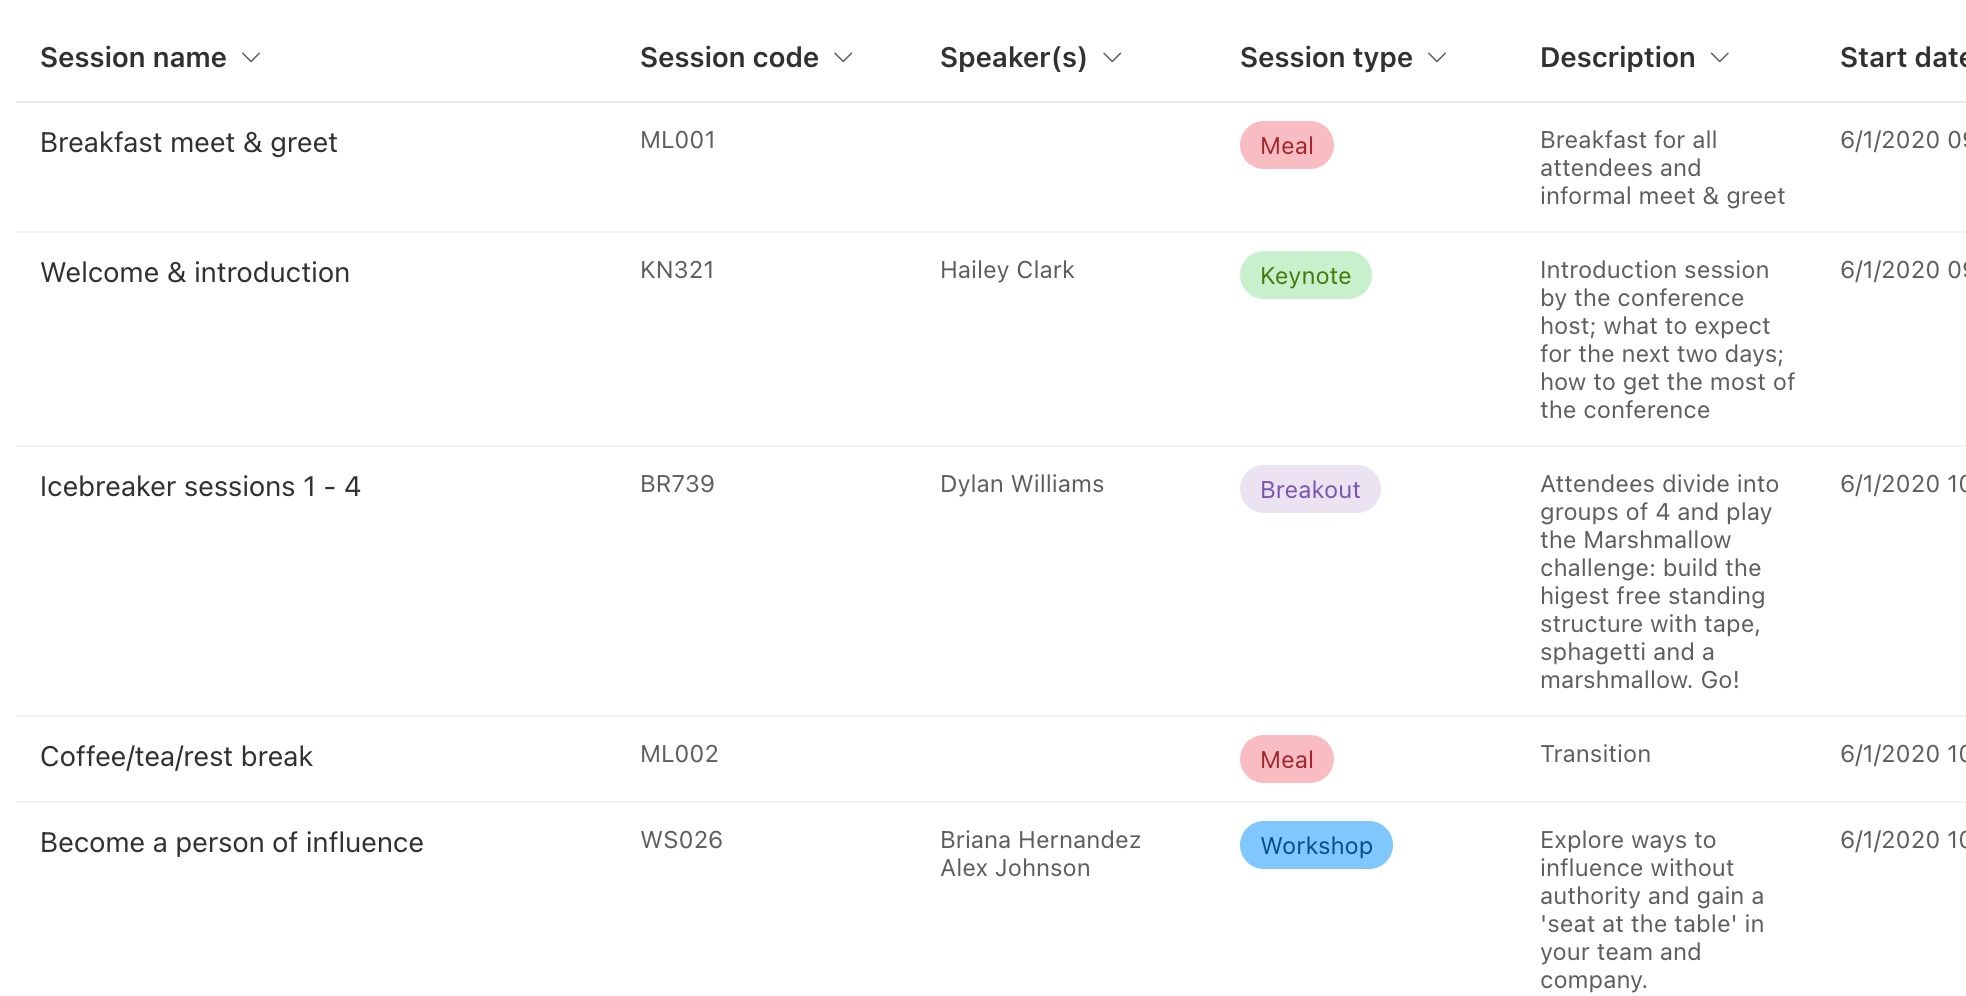Click the blue Workshop type pill

pyautogui.click(x=1316, y=846)
